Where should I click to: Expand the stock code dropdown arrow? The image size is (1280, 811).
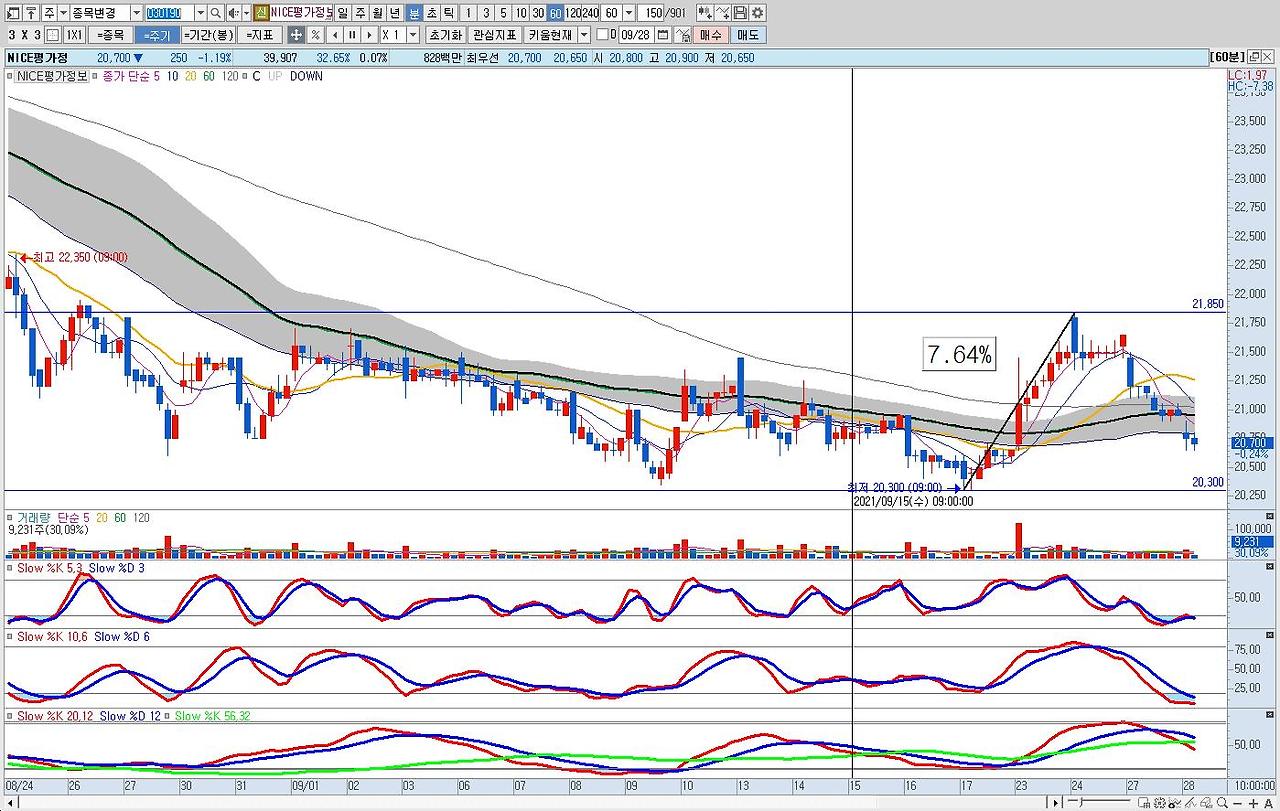200,13
